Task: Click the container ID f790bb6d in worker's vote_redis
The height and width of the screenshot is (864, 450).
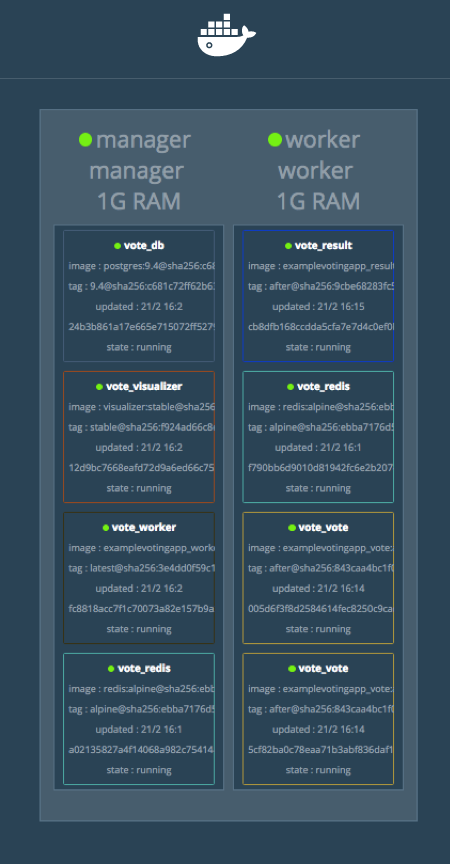Action: [321, 468]
